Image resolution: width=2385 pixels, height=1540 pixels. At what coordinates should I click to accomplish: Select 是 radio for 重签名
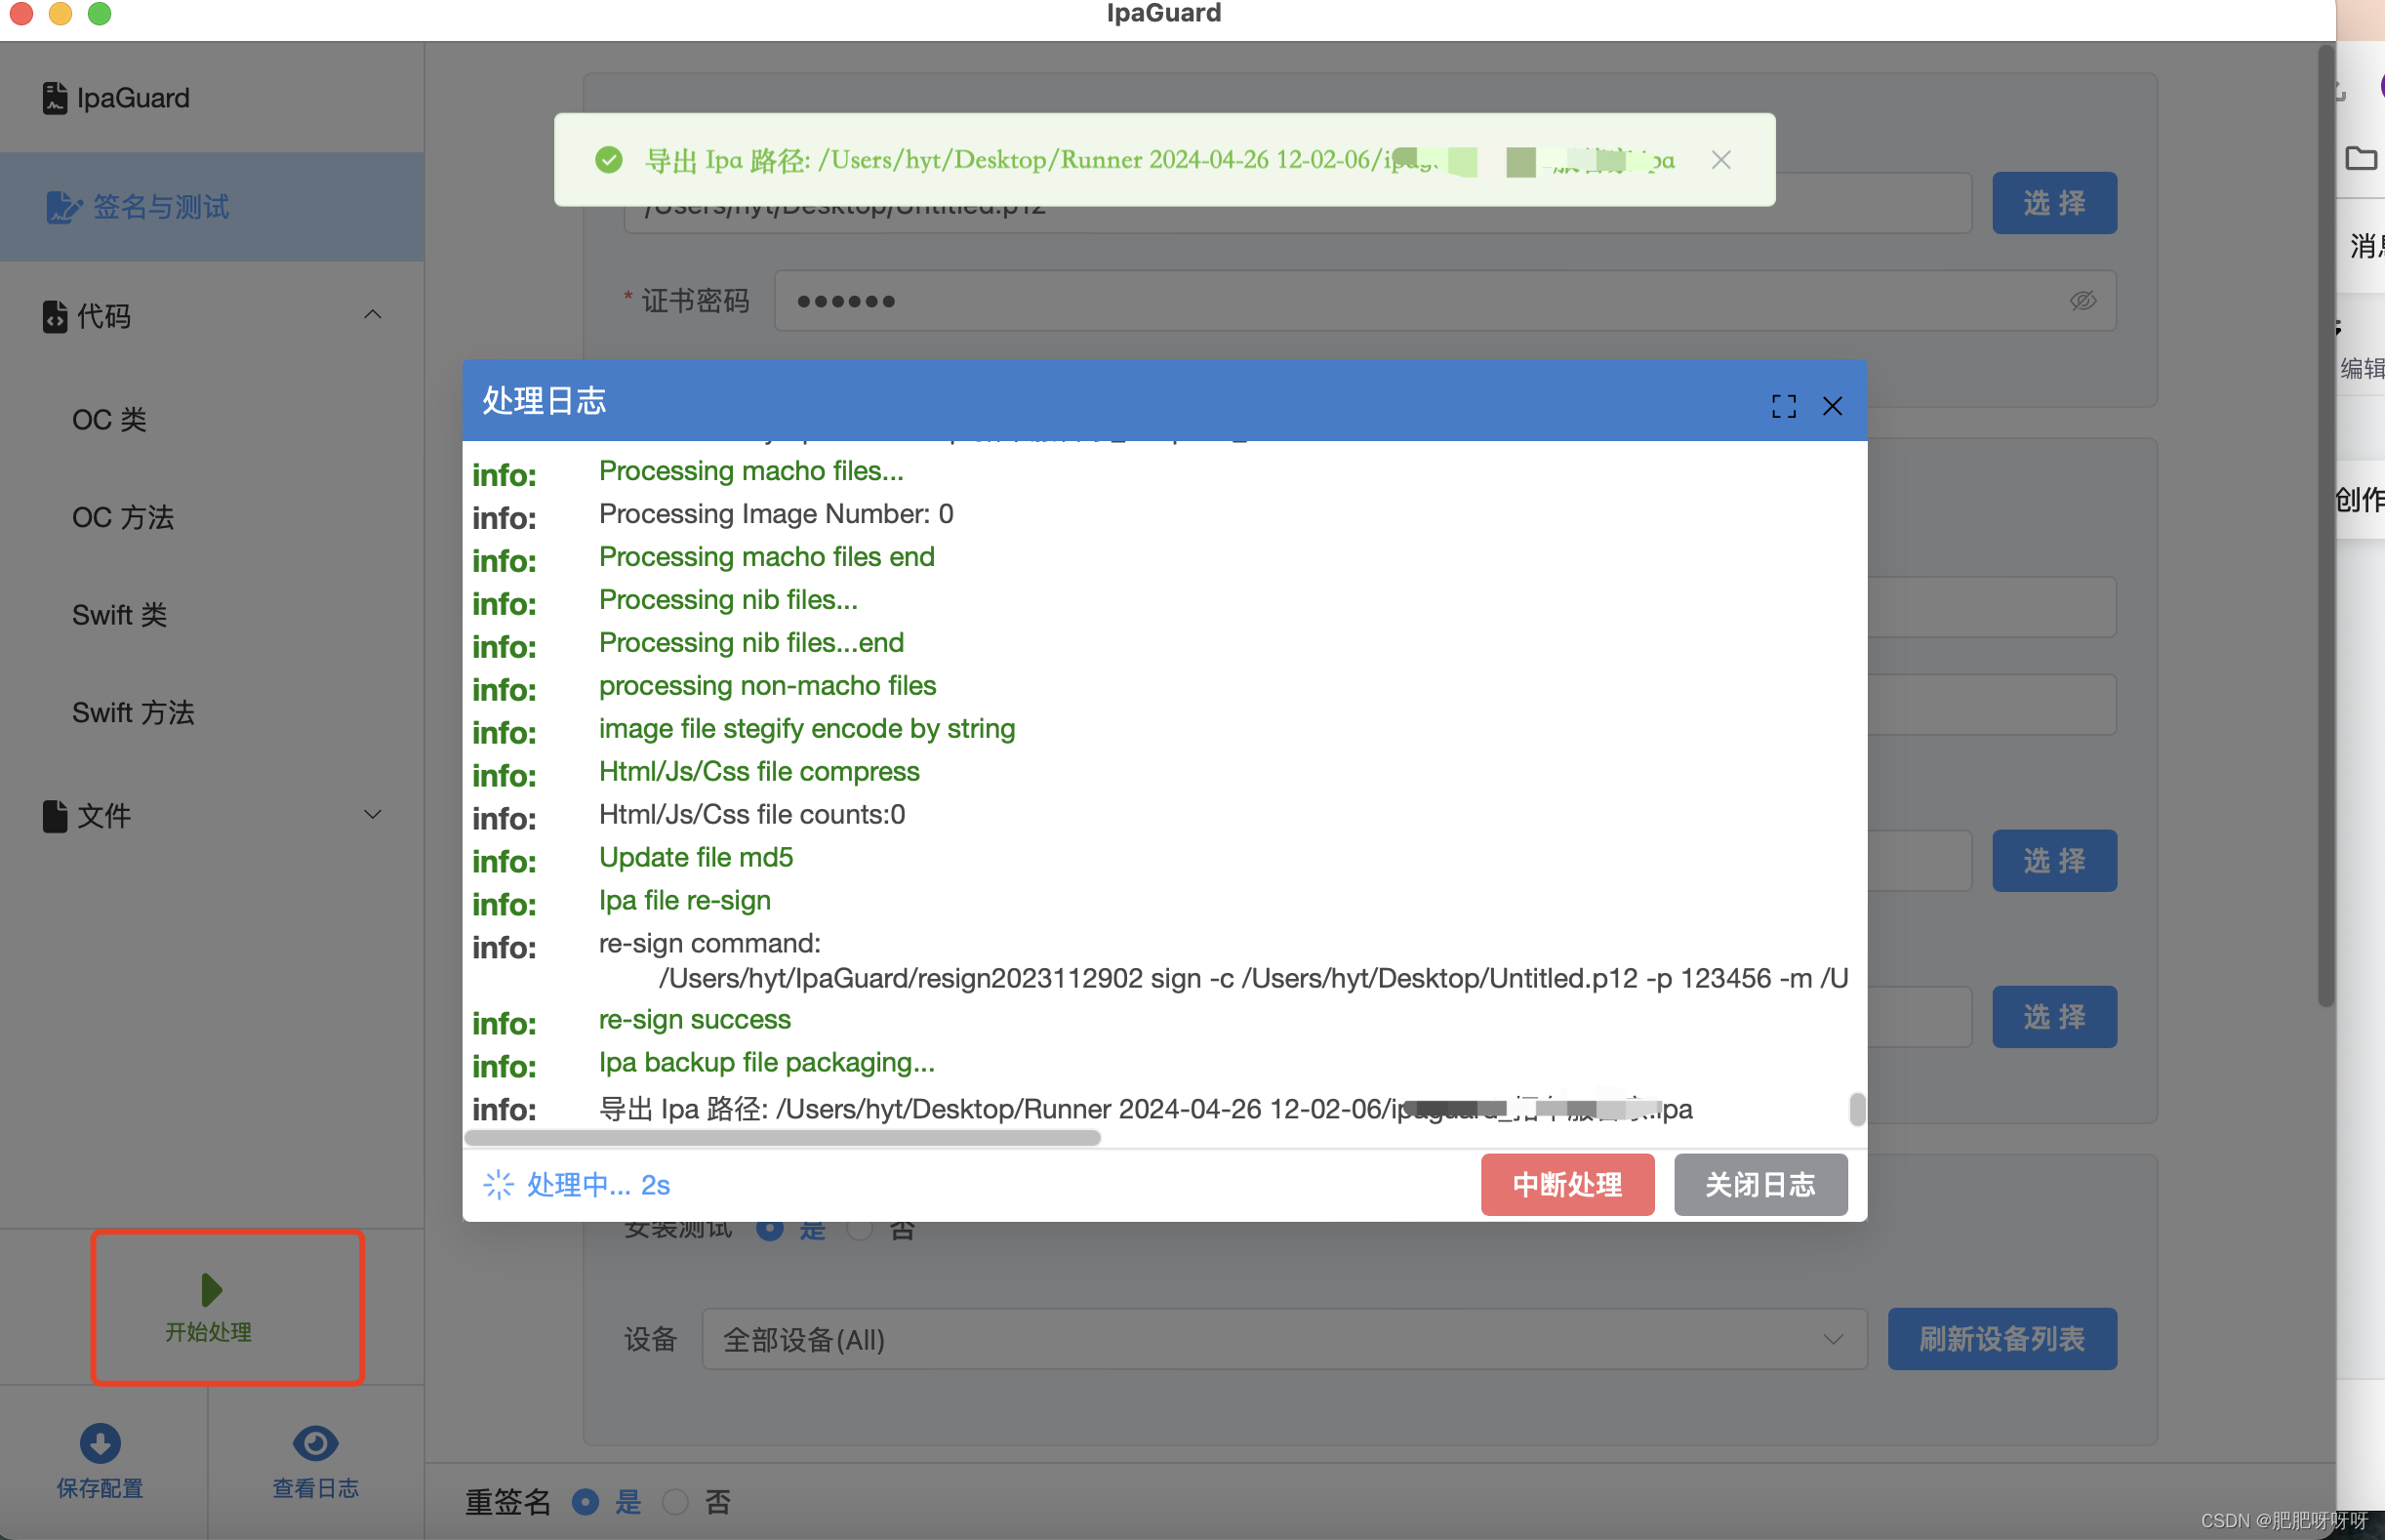(x=586, y=1502)
